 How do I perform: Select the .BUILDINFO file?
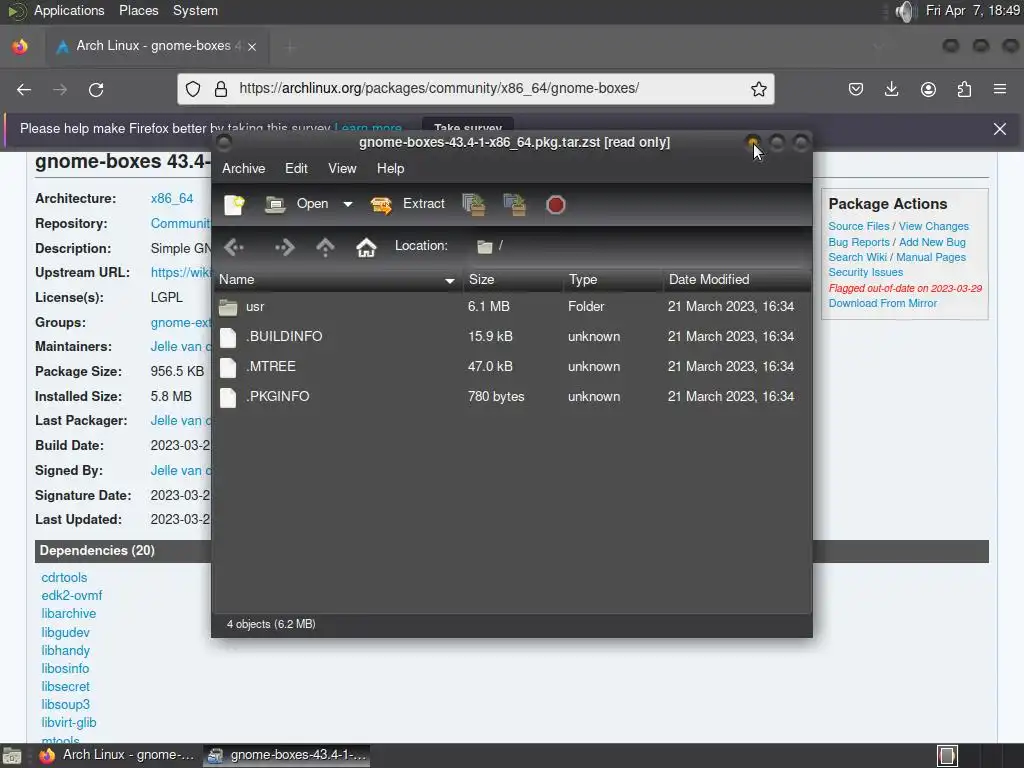pyautogui.click(x=513, y=336)
